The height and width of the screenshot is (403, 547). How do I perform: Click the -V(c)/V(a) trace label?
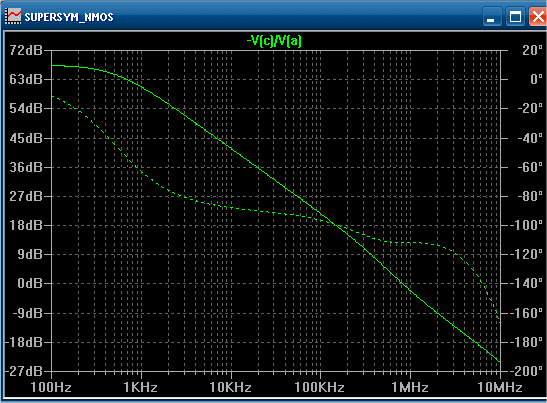pyautogui.click(x=274, y=41)
